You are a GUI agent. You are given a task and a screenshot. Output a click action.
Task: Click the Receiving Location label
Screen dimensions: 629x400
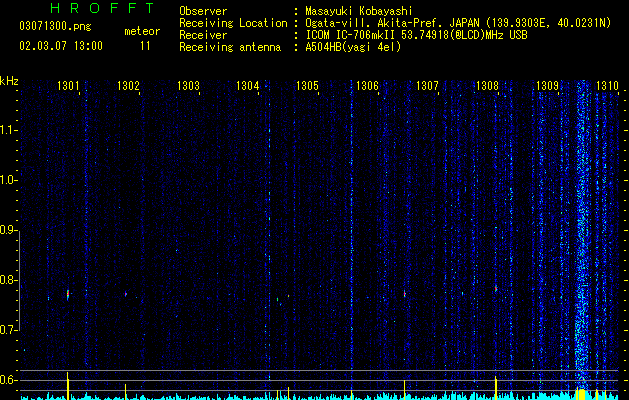tap(233, 23)
